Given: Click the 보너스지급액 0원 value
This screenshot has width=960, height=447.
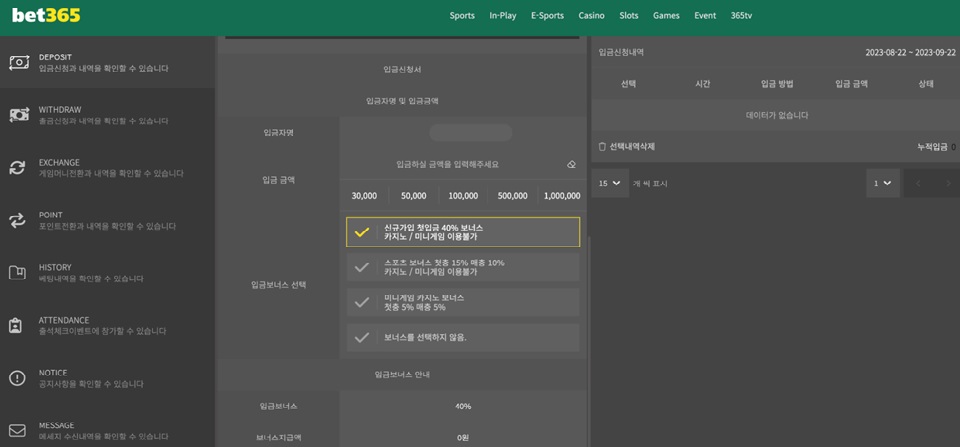Looking at the screenshot, I should coord(463,438).
